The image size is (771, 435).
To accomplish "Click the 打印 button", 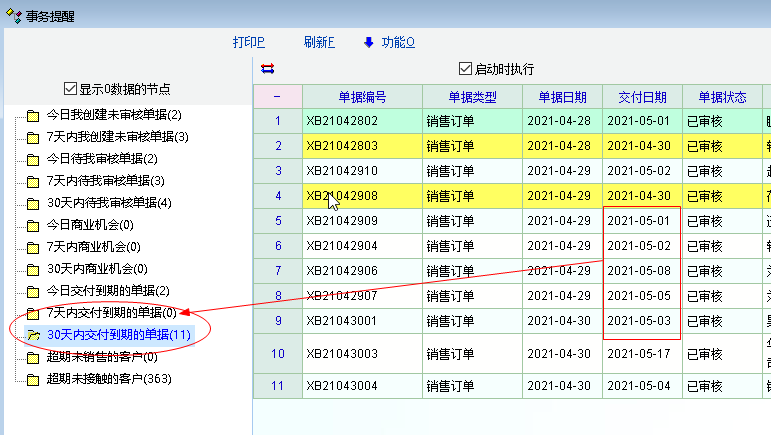I will pos(248,42).
